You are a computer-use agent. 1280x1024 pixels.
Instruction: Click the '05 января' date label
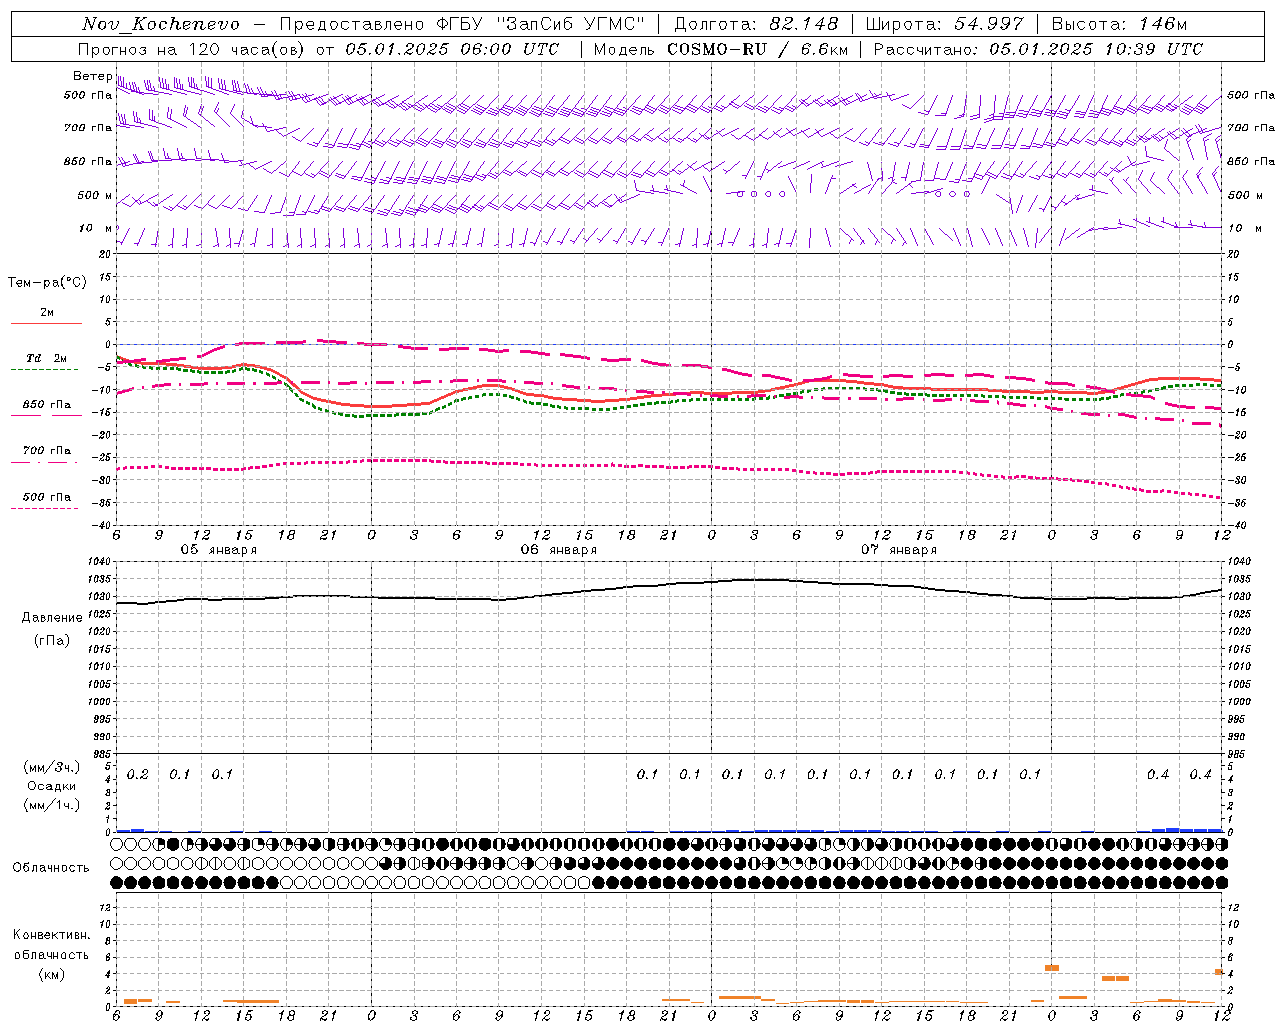pos(219,550)
